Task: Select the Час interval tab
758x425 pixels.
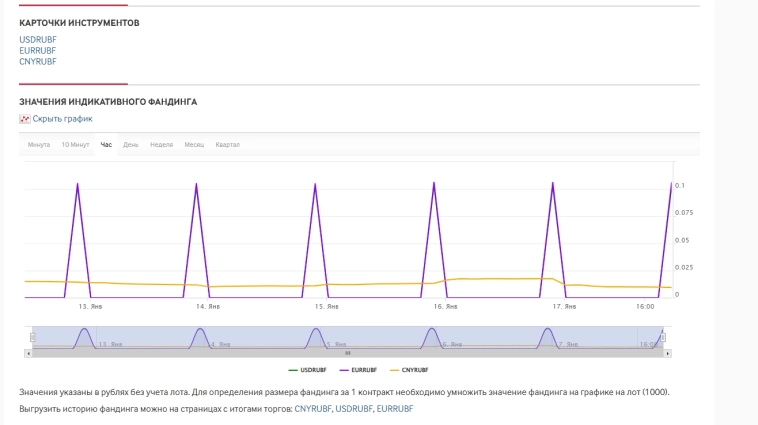Action: (x=106, y=145)
